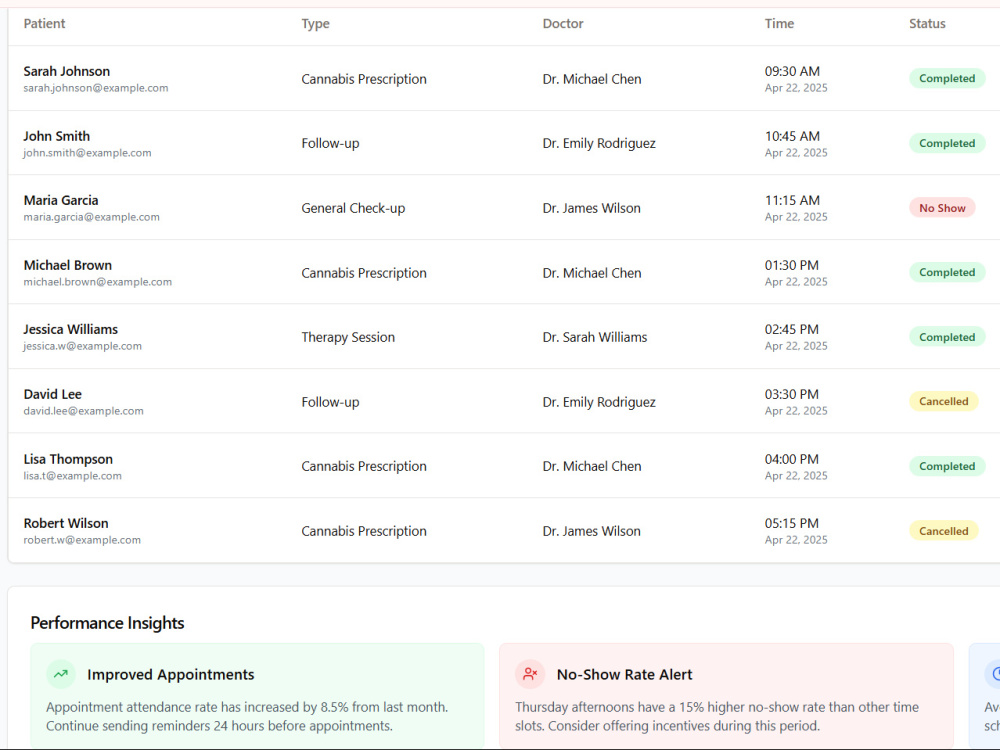
Task: Click email sarah.johnson@example.com
Action: (x=96, y=88)
